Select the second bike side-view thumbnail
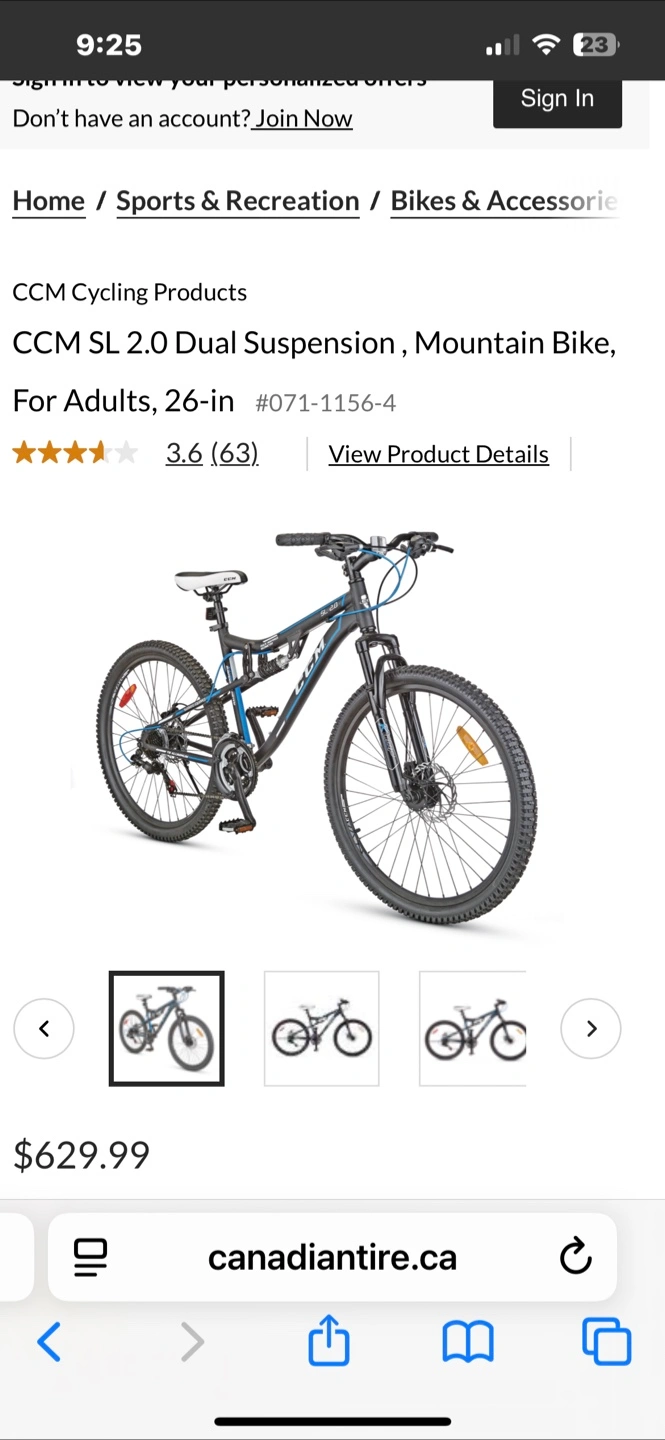The height and width of the screenshot is (1440, 665). coord(322,1028)
